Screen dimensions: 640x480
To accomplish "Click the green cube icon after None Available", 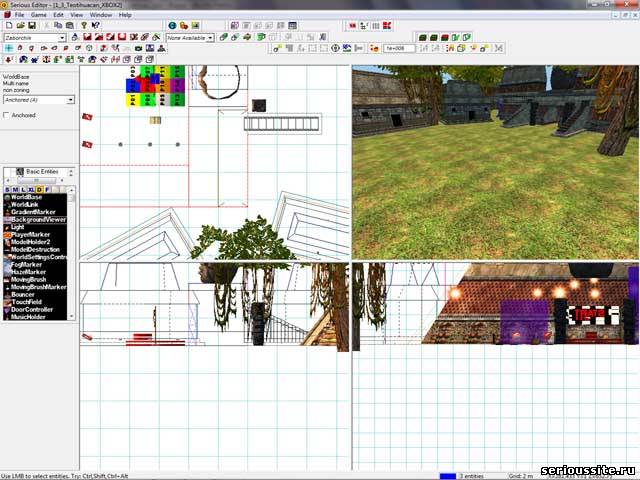I will click(223, 37).
